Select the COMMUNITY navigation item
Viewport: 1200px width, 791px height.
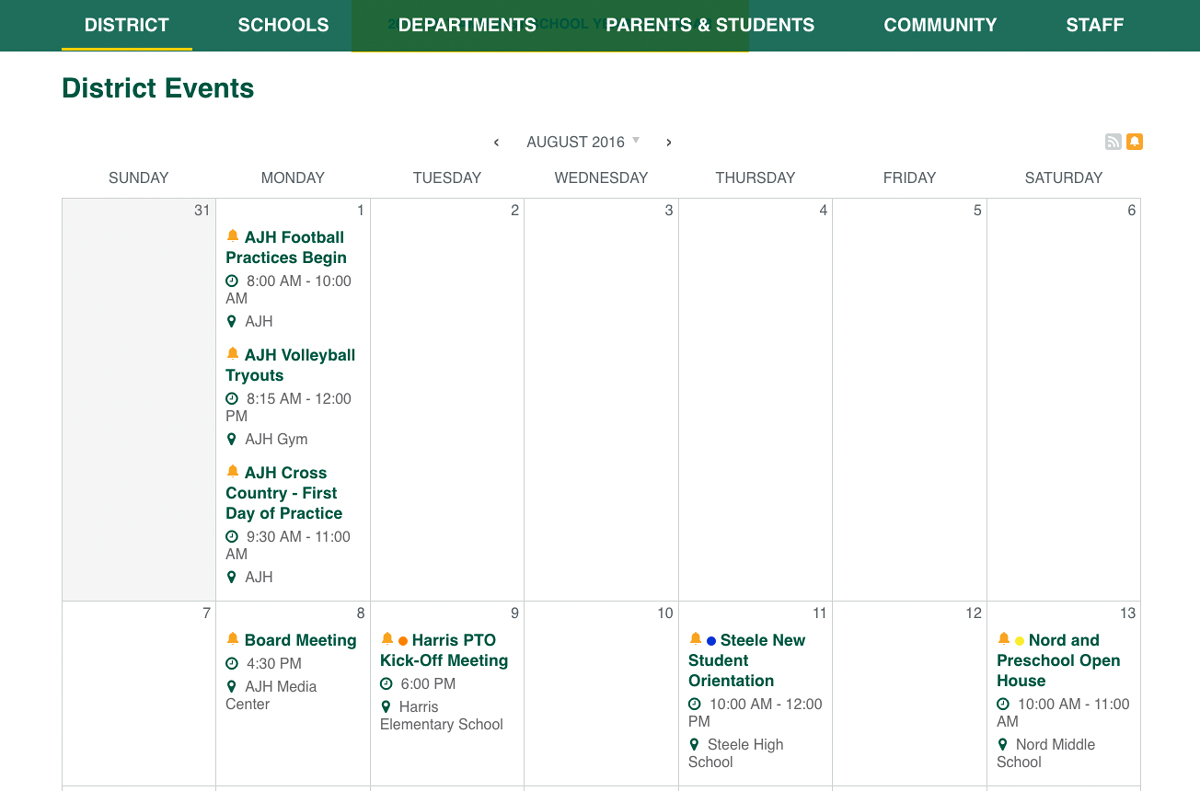point(940,25)
